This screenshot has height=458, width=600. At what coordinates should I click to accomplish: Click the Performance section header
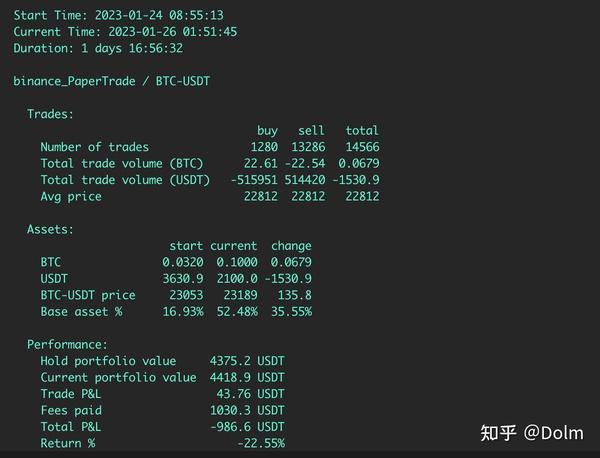(x=67, y=344)
